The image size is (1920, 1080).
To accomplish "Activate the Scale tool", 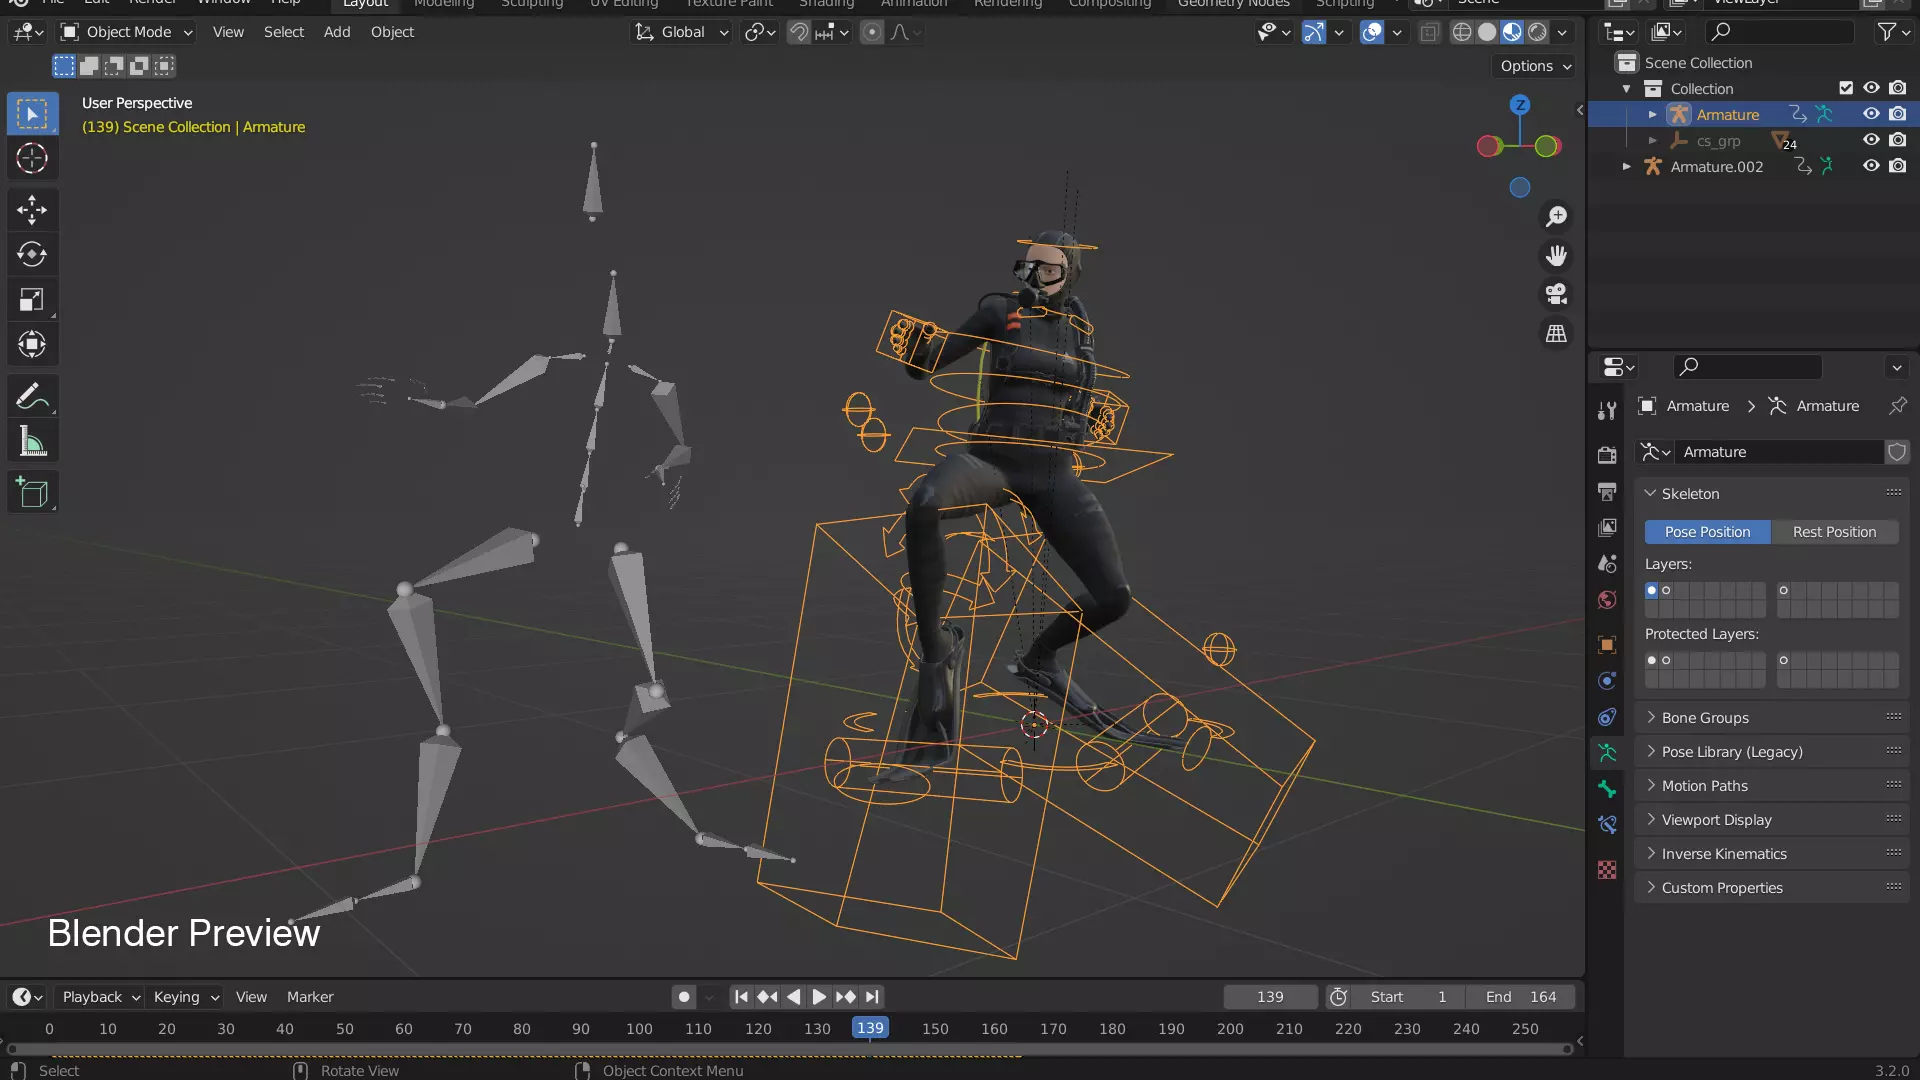I will pos(32,300).
